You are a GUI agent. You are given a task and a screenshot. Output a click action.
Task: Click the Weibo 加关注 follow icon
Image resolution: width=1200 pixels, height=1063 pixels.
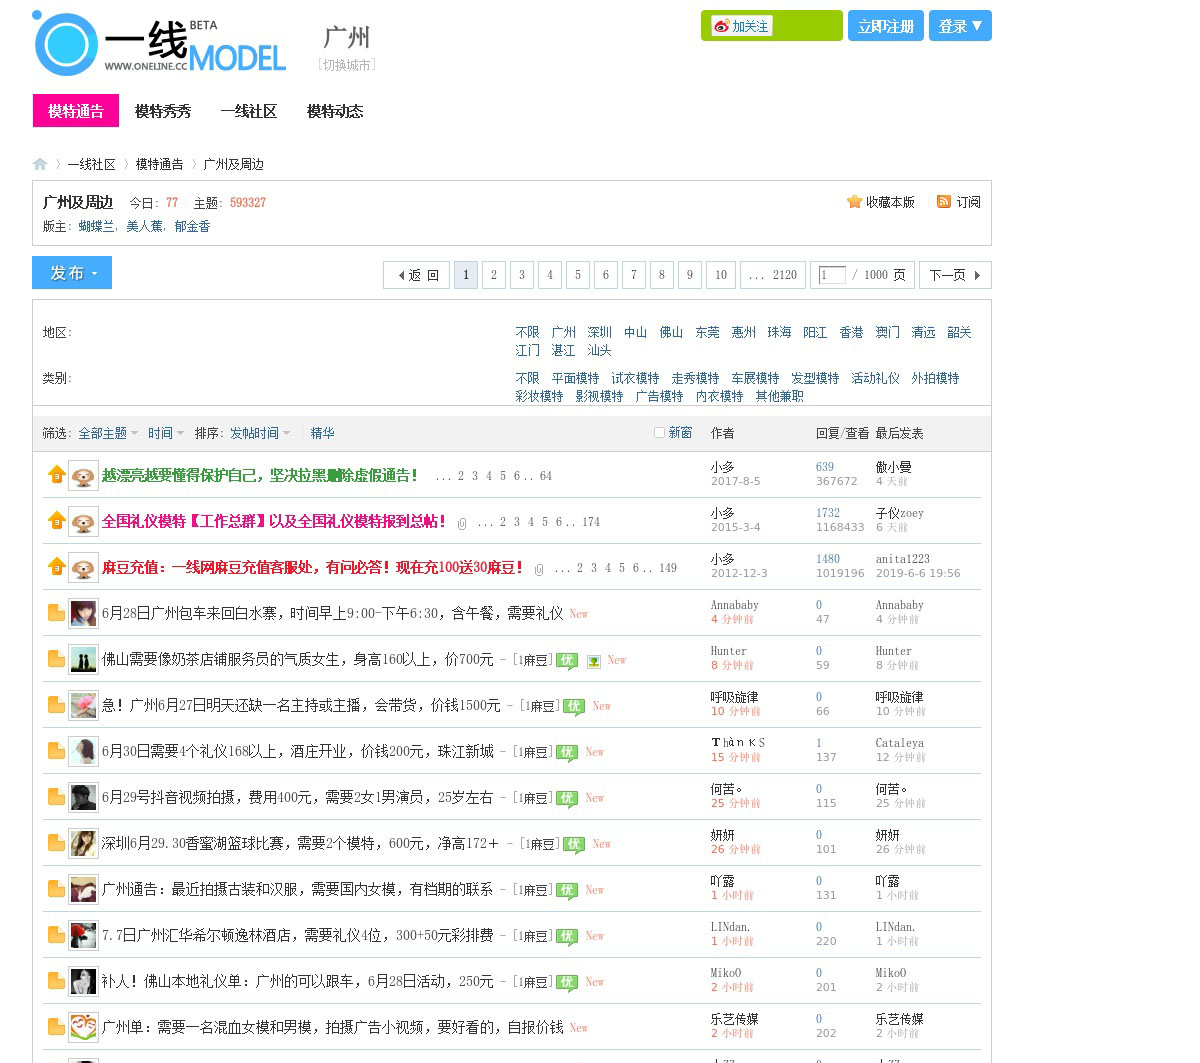pos(721,26)
